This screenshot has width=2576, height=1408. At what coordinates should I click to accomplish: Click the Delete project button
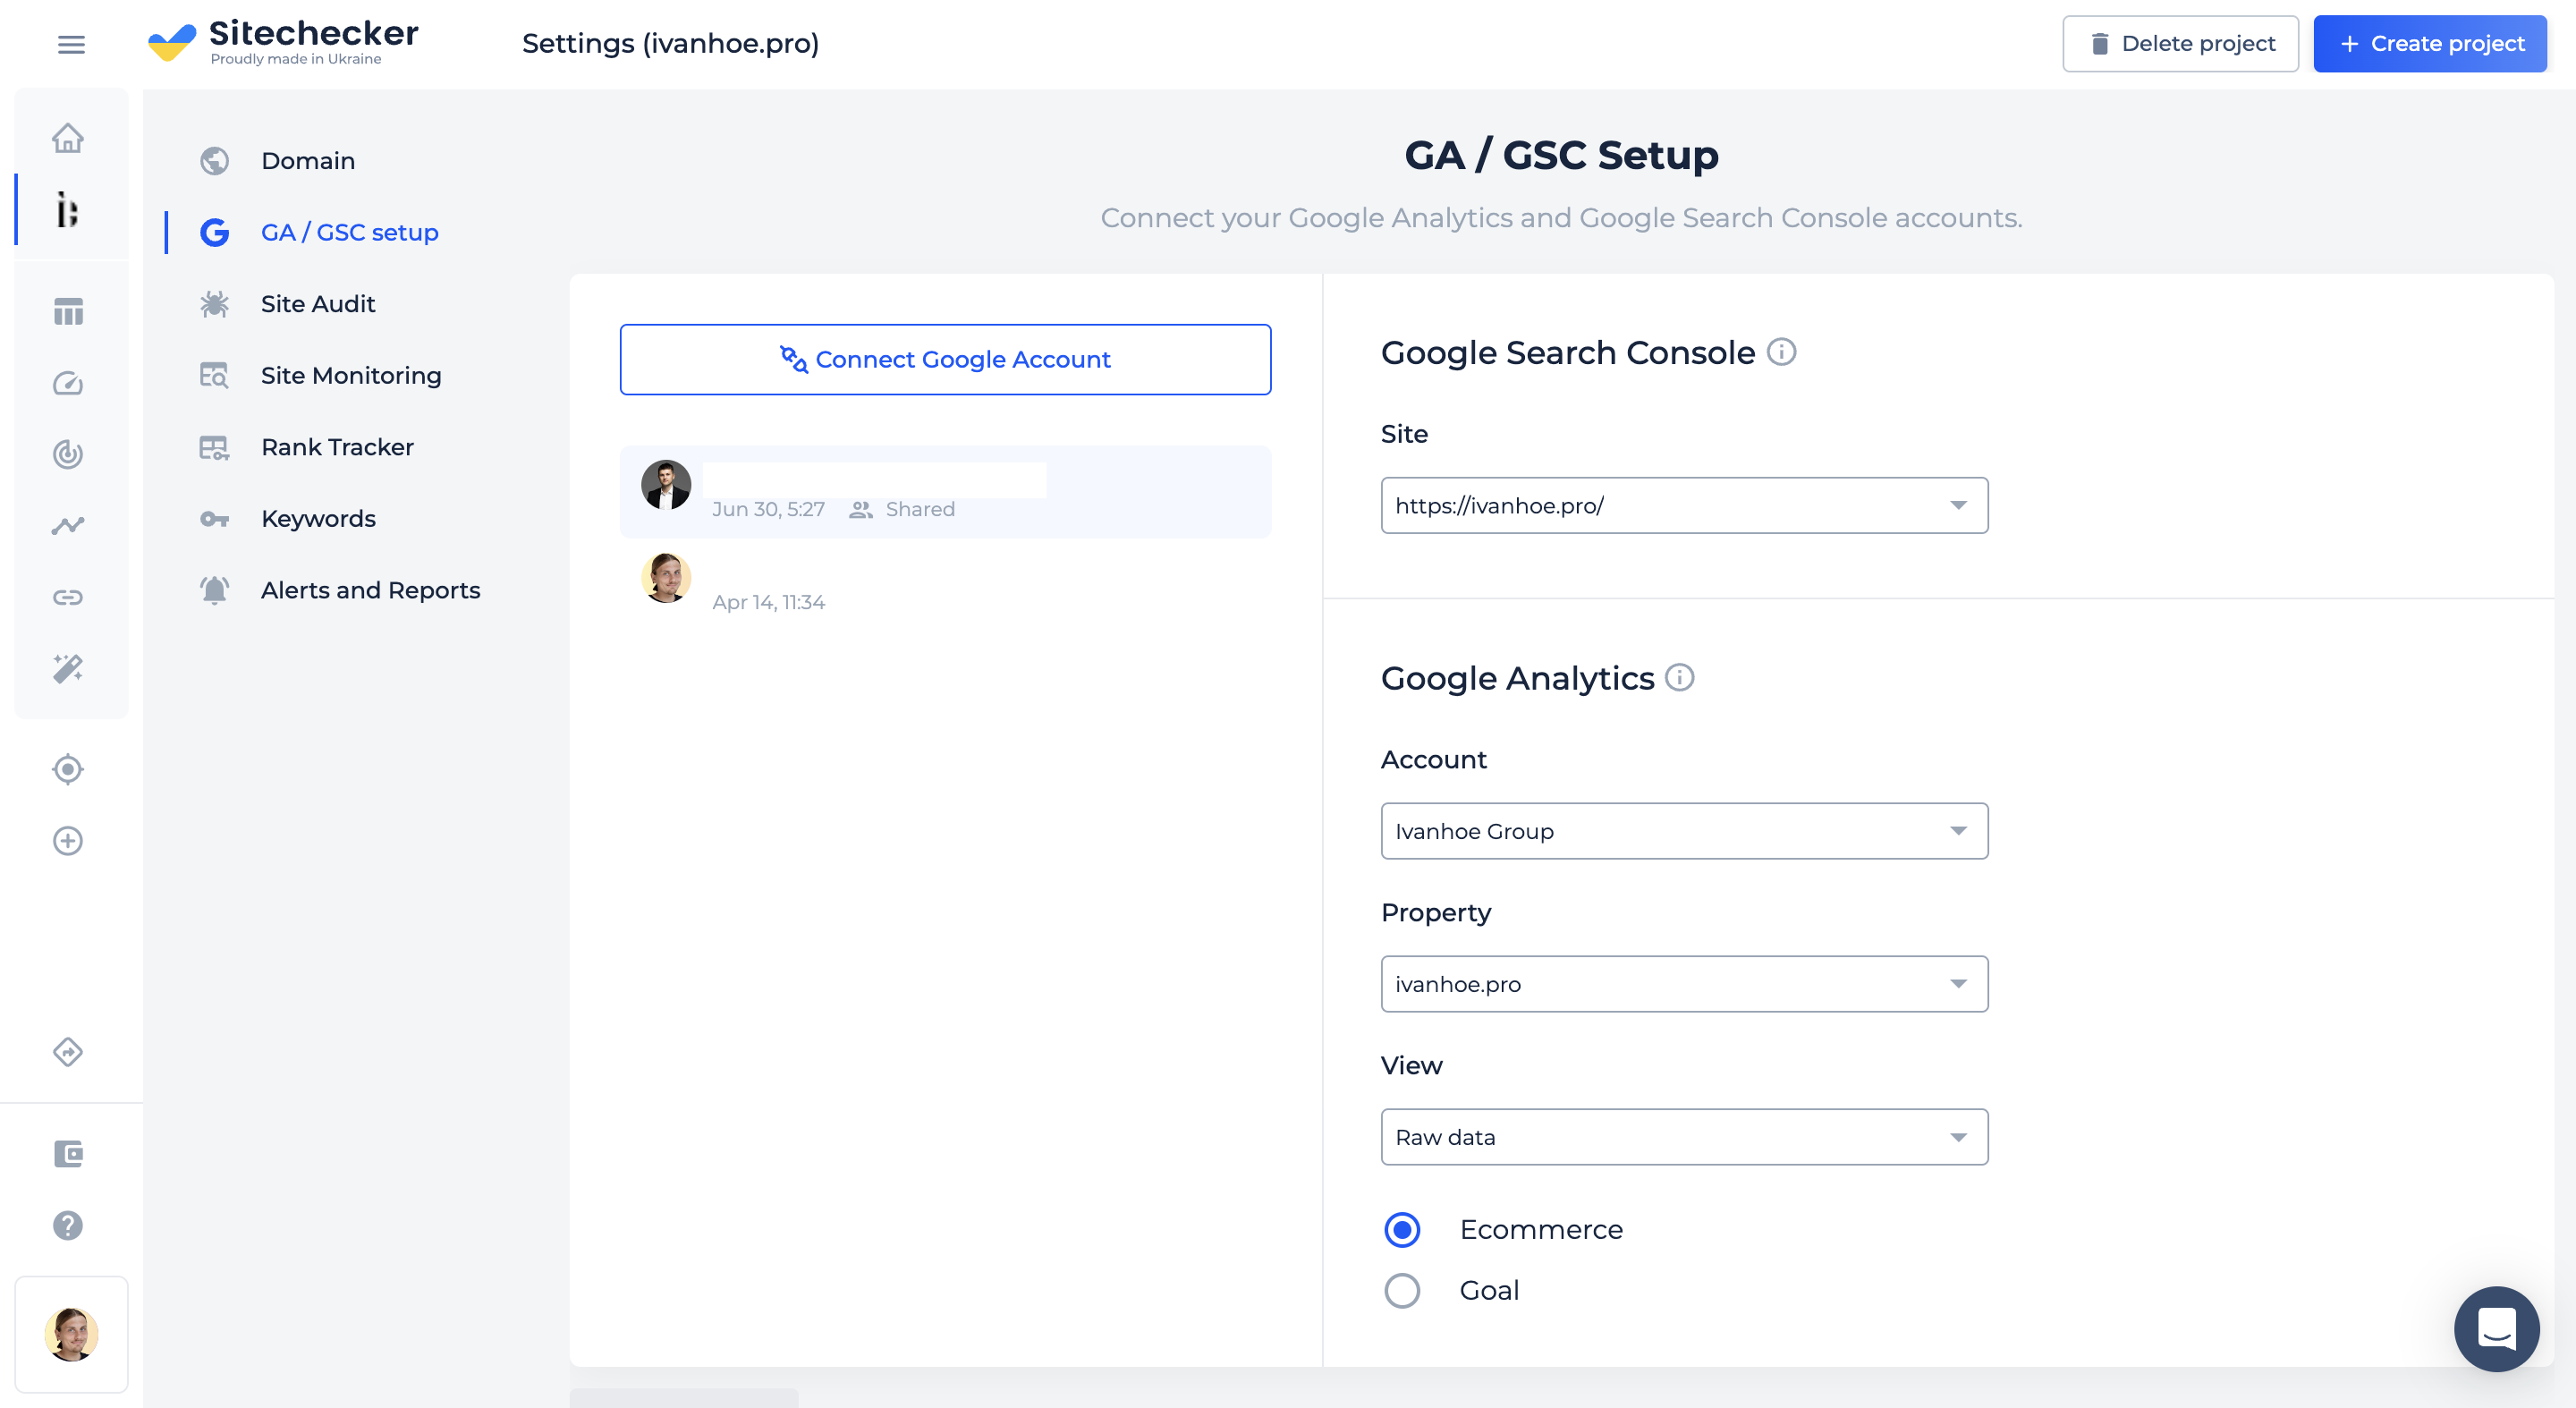tap(2180, 44)
